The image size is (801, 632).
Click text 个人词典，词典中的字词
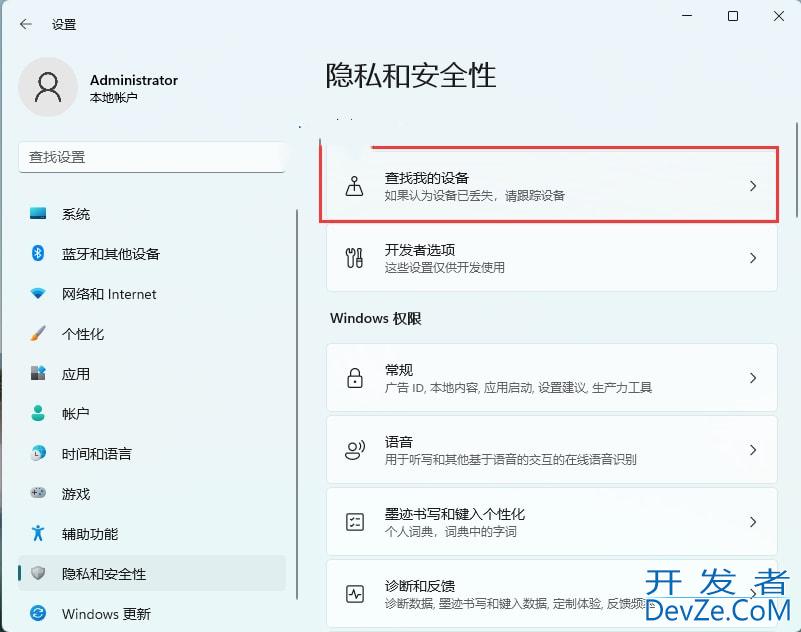tap(451, 532)
